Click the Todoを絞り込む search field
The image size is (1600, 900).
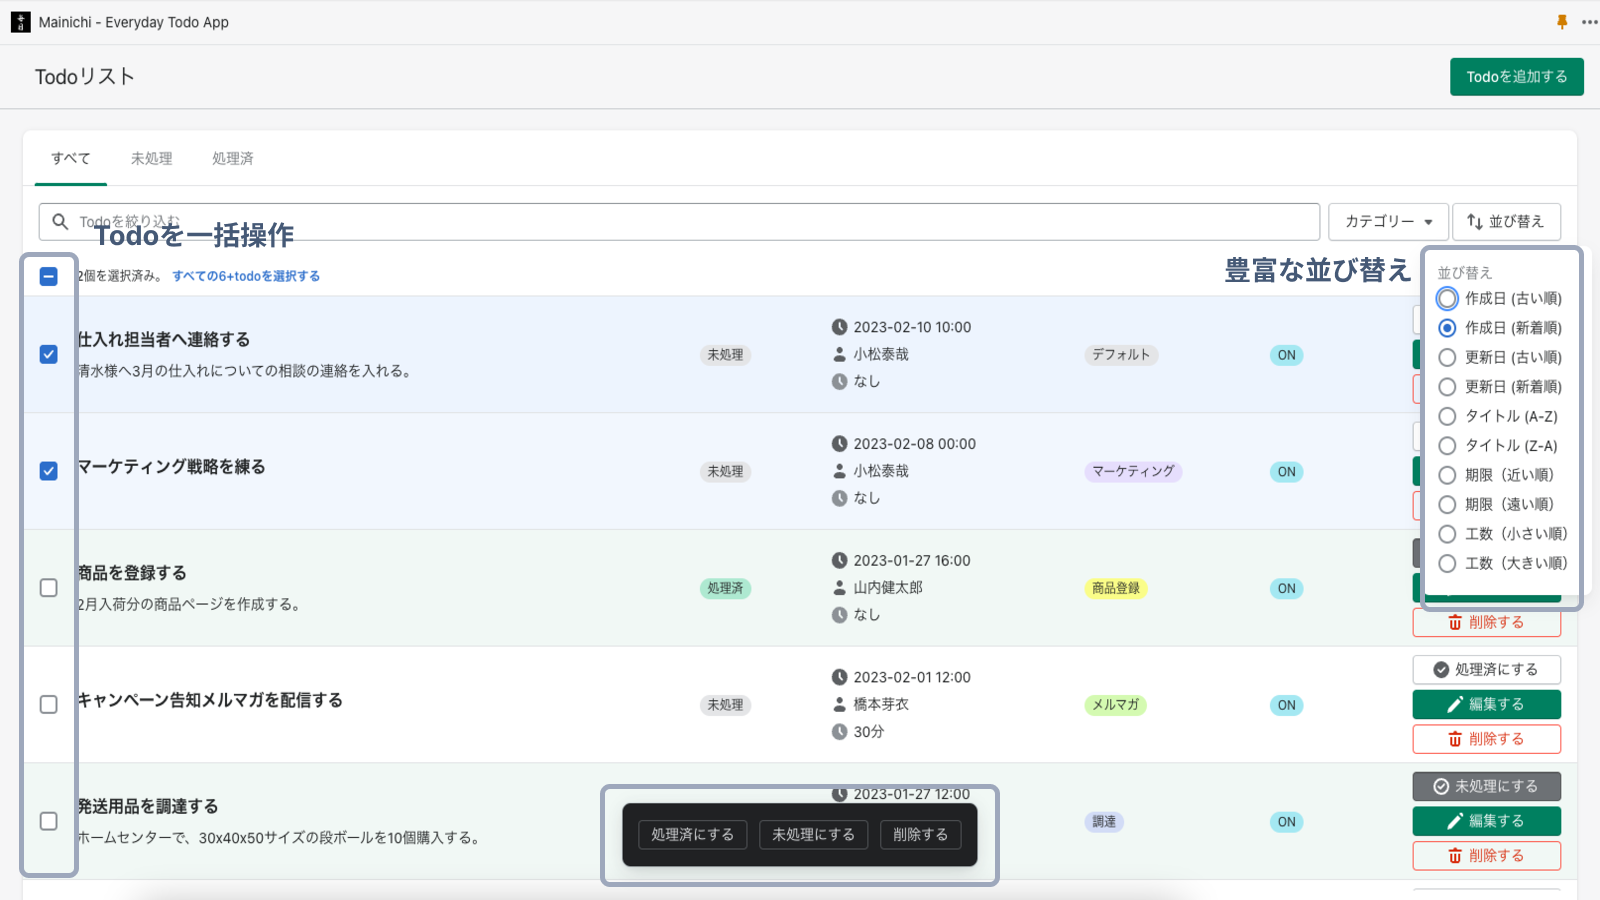679,222
